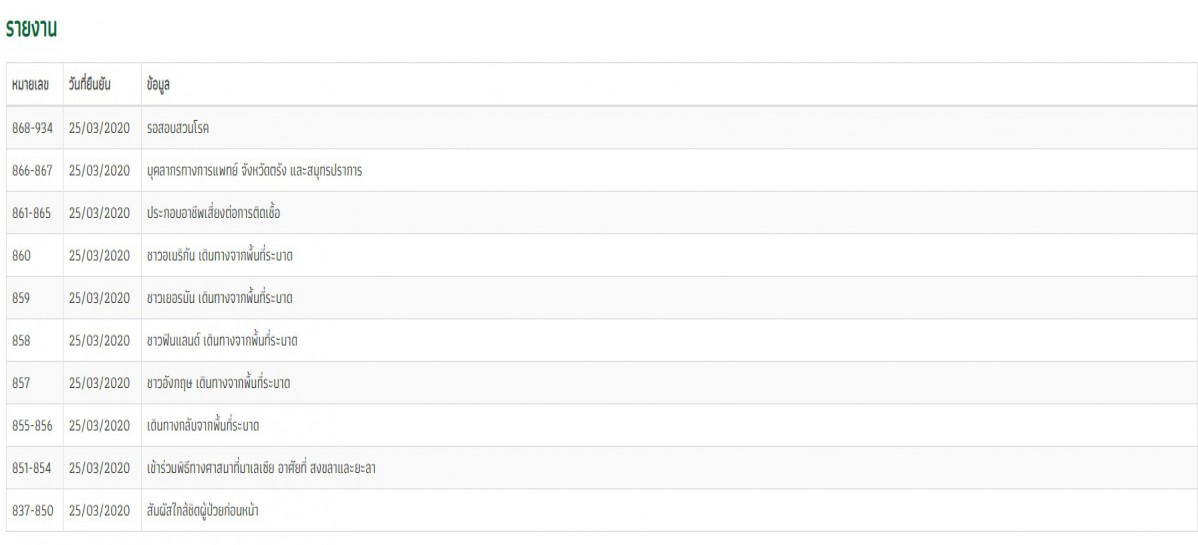This screenshot has height=545, width=1198.
Task: Select the ประกอบอาชีพเสี่ยงต่อการติดเชื้อ entry
Action: coord(213,213)
